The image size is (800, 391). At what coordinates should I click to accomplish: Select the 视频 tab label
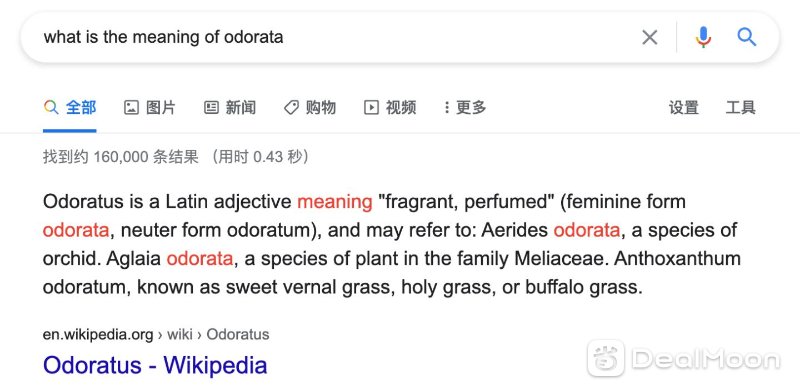coord(401,107)
